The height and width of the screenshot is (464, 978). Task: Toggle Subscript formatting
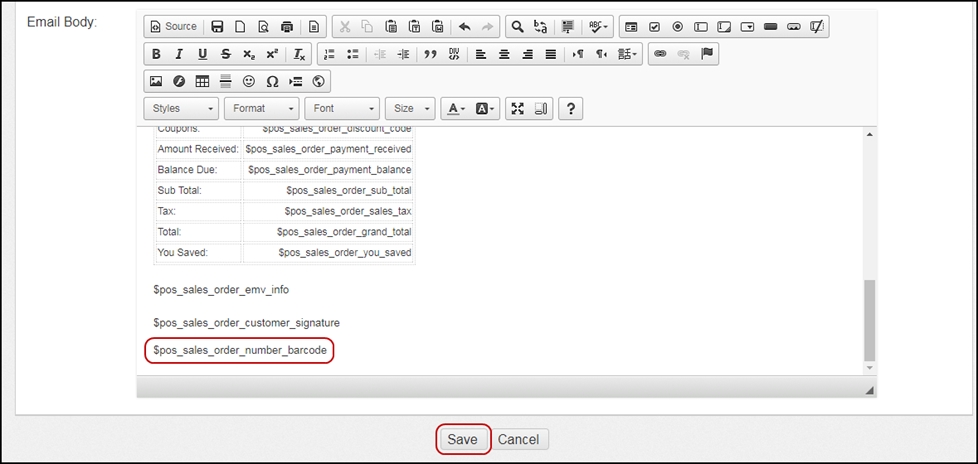tap(249, 54)
